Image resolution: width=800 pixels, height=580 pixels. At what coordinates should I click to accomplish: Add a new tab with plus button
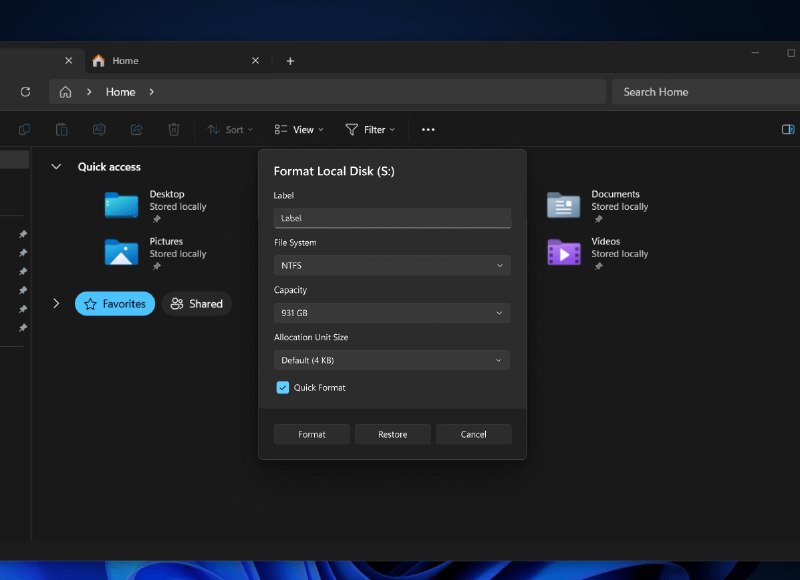[290, 61]
